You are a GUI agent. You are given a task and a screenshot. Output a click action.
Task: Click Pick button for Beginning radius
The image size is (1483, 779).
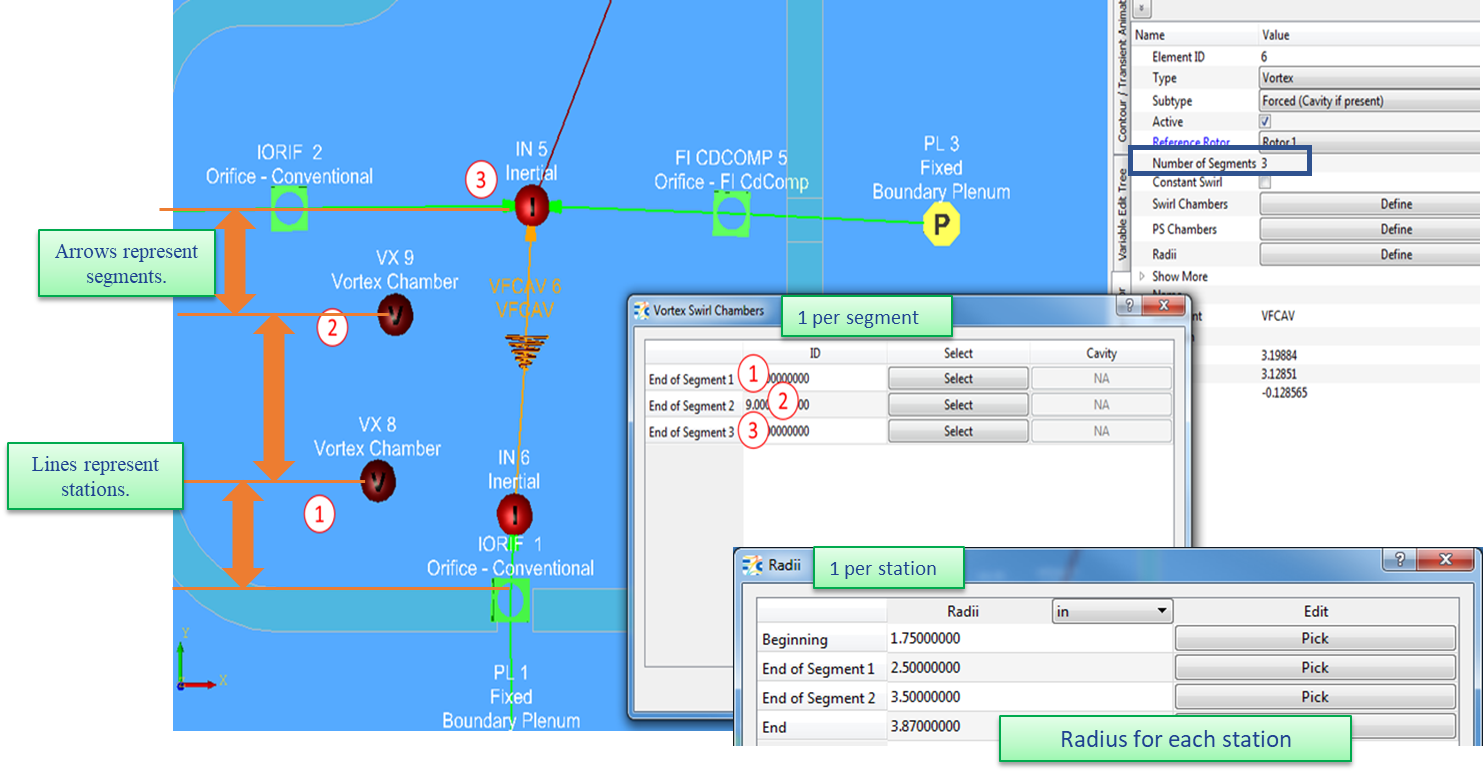[1314, 638]
